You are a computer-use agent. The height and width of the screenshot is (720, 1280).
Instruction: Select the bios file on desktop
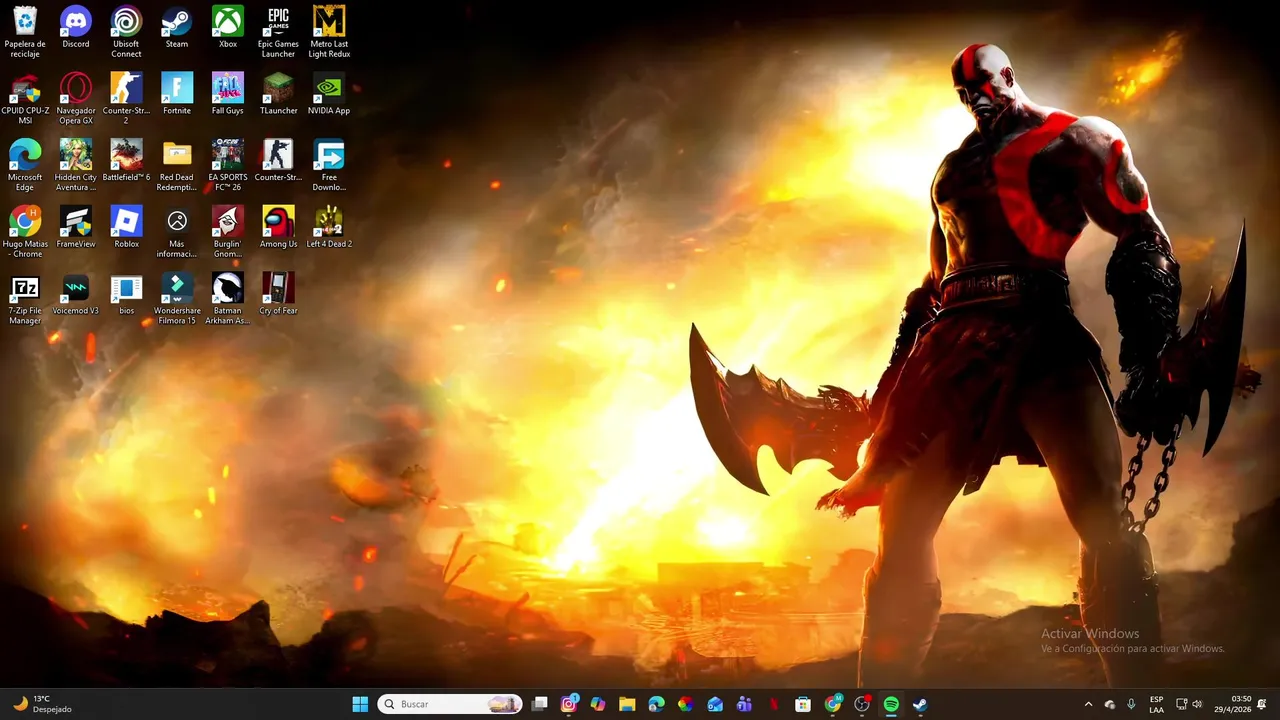click(x=126, y=294)
